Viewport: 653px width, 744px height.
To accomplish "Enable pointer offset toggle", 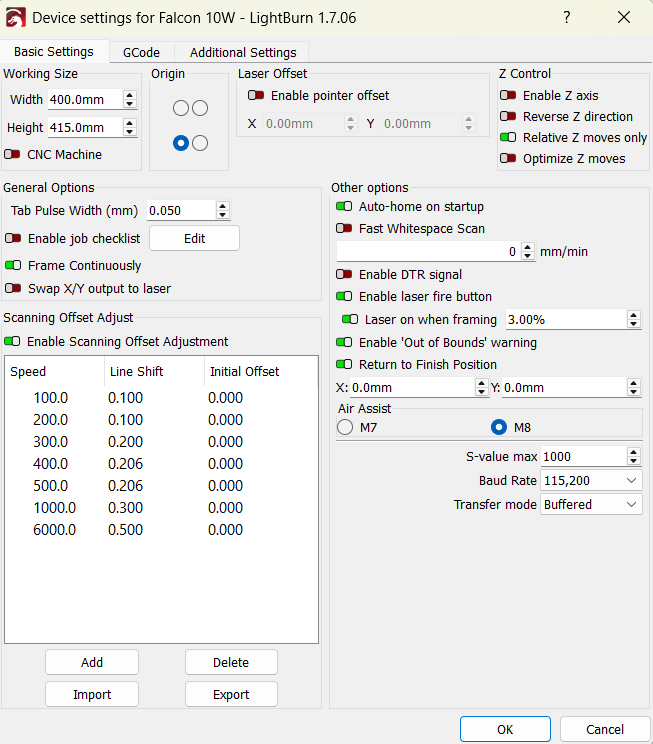I will click(x=256, y=95).
